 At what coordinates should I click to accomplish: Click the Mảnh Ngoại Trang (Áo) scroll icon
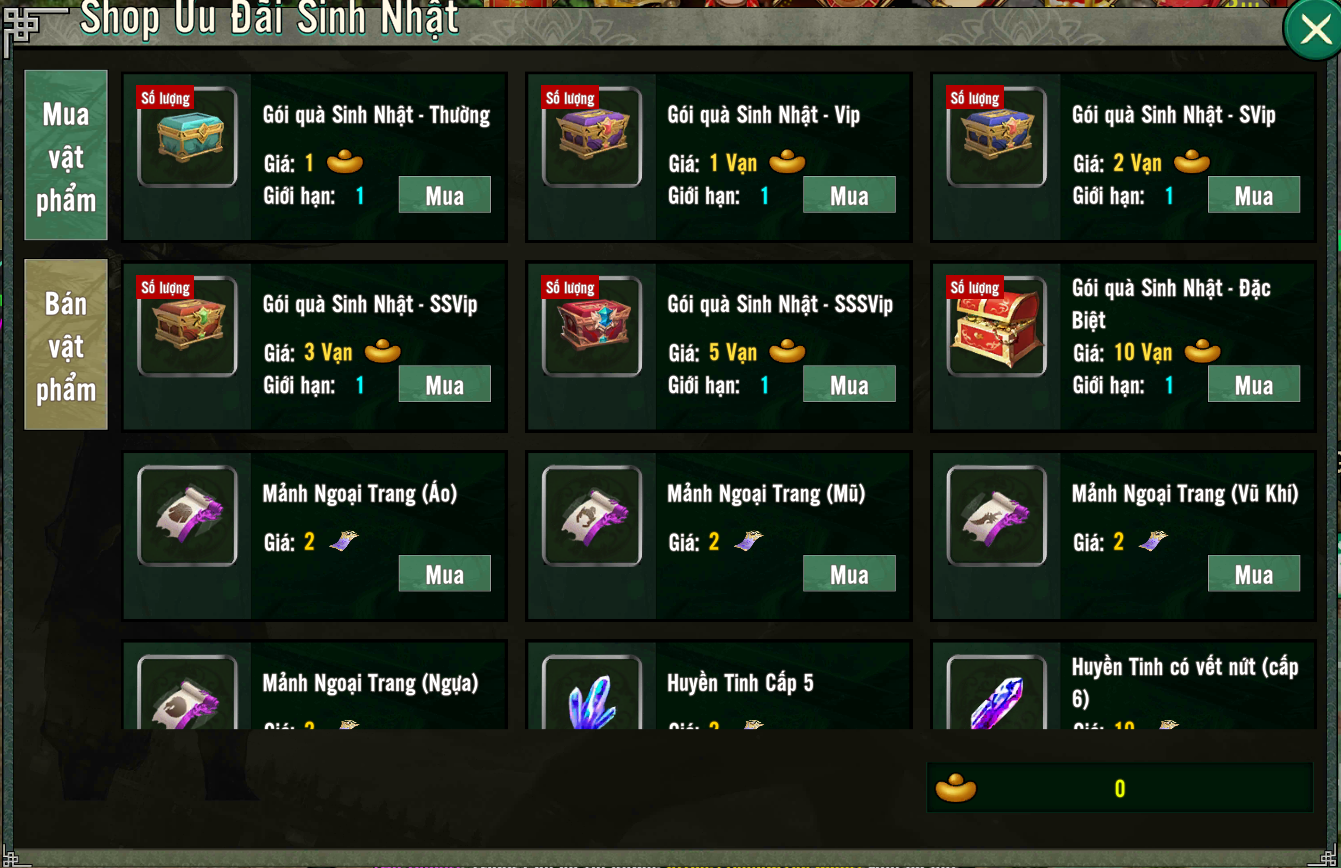[187, 516]
